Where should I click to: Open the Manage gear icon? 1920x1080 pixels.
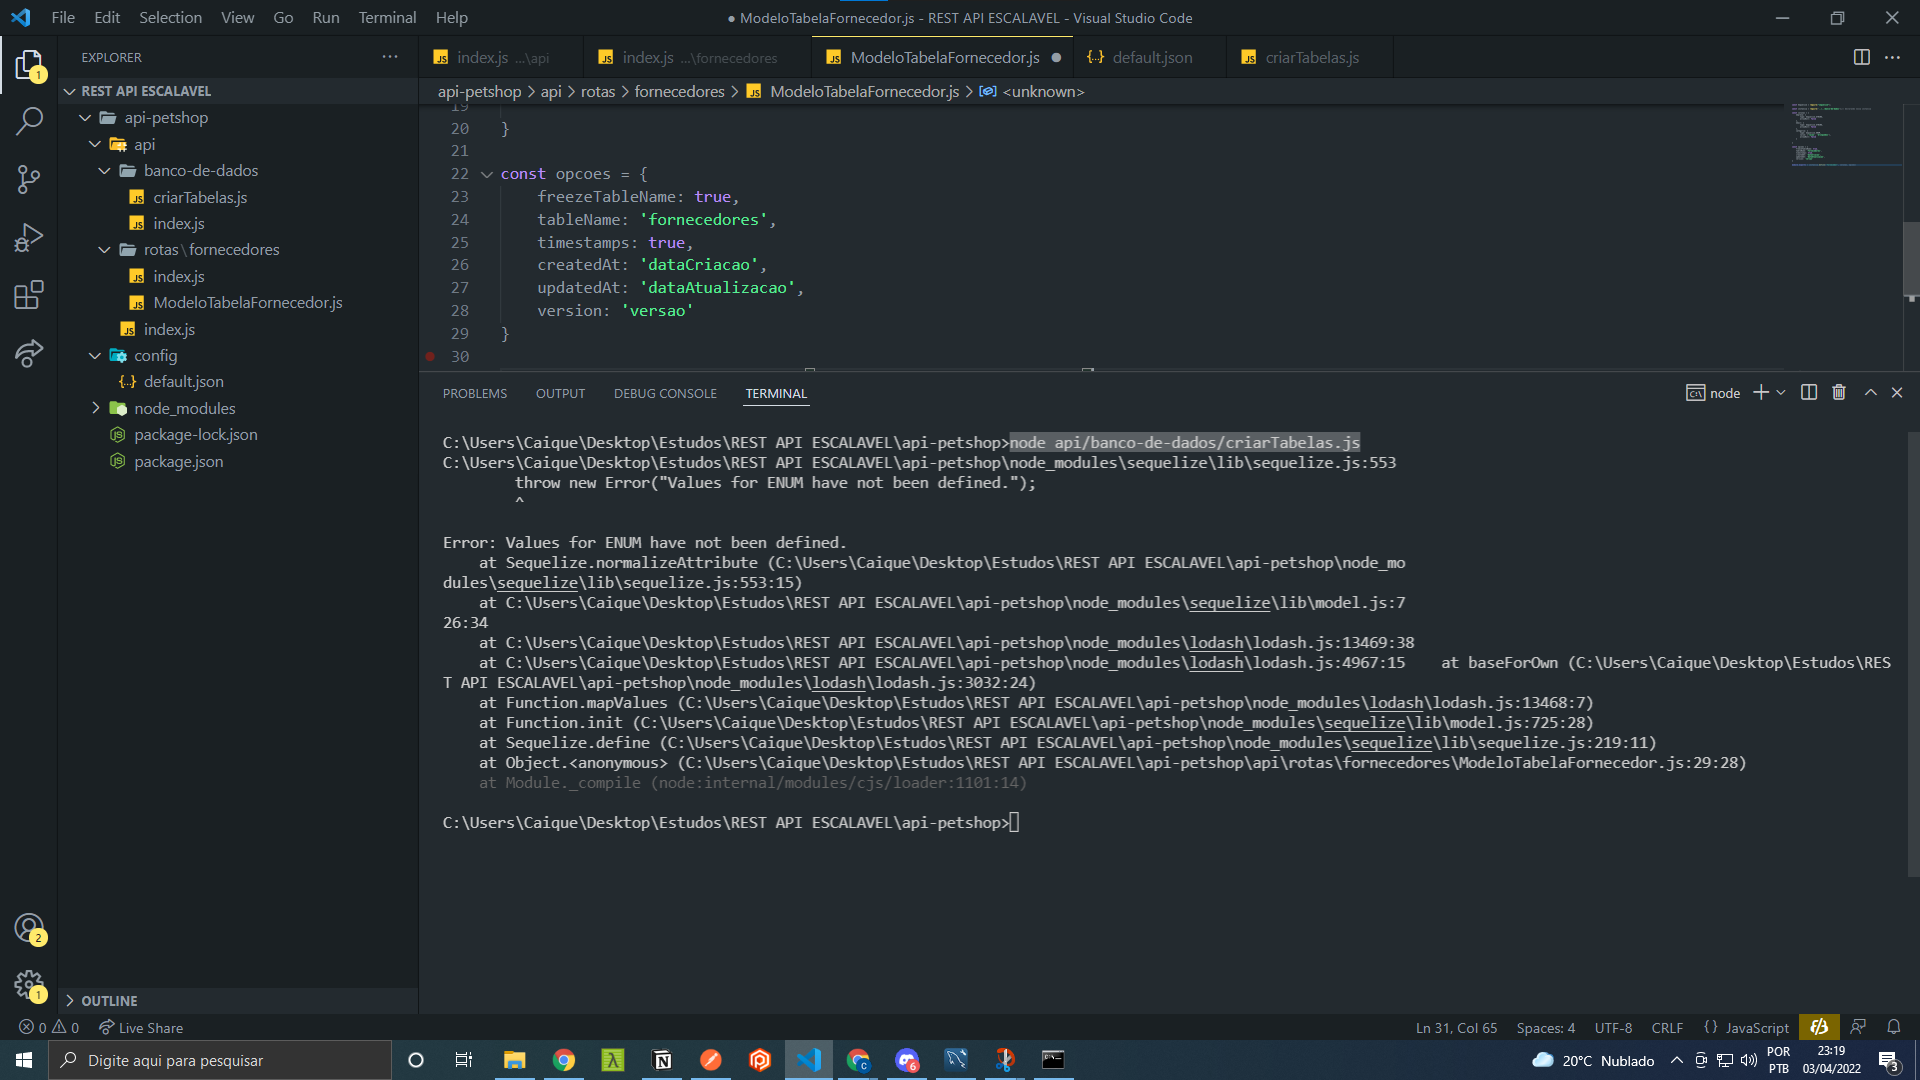[29, 985]
